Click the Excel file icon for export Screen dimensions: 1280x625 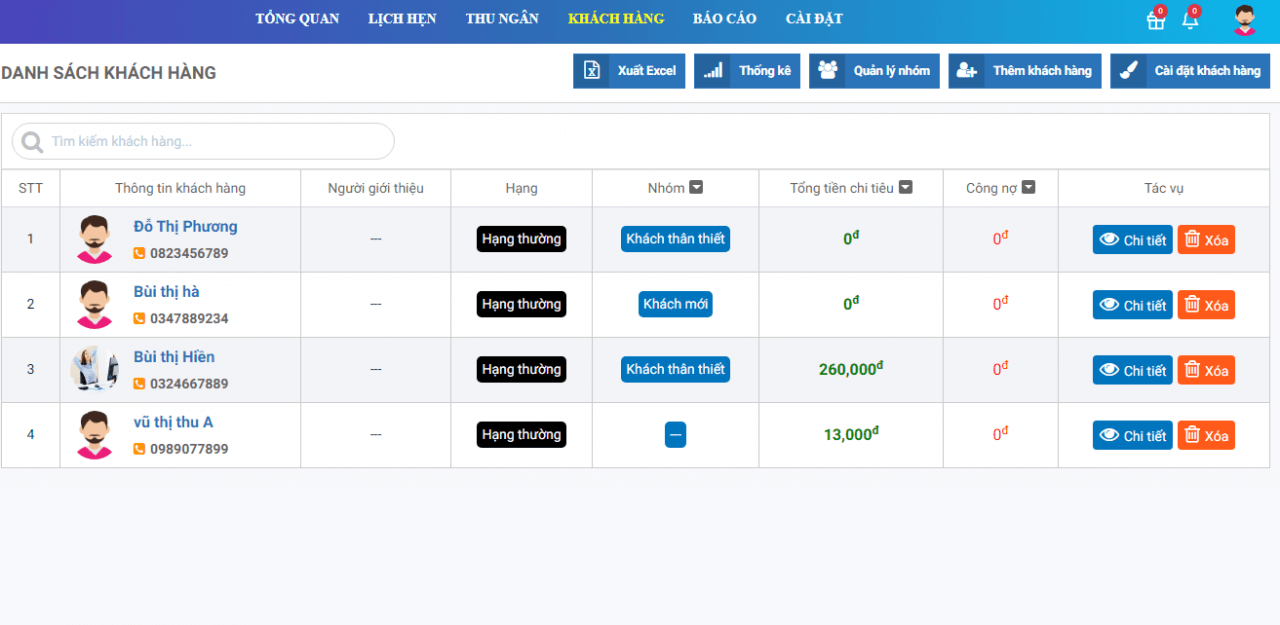pos(592,71)
